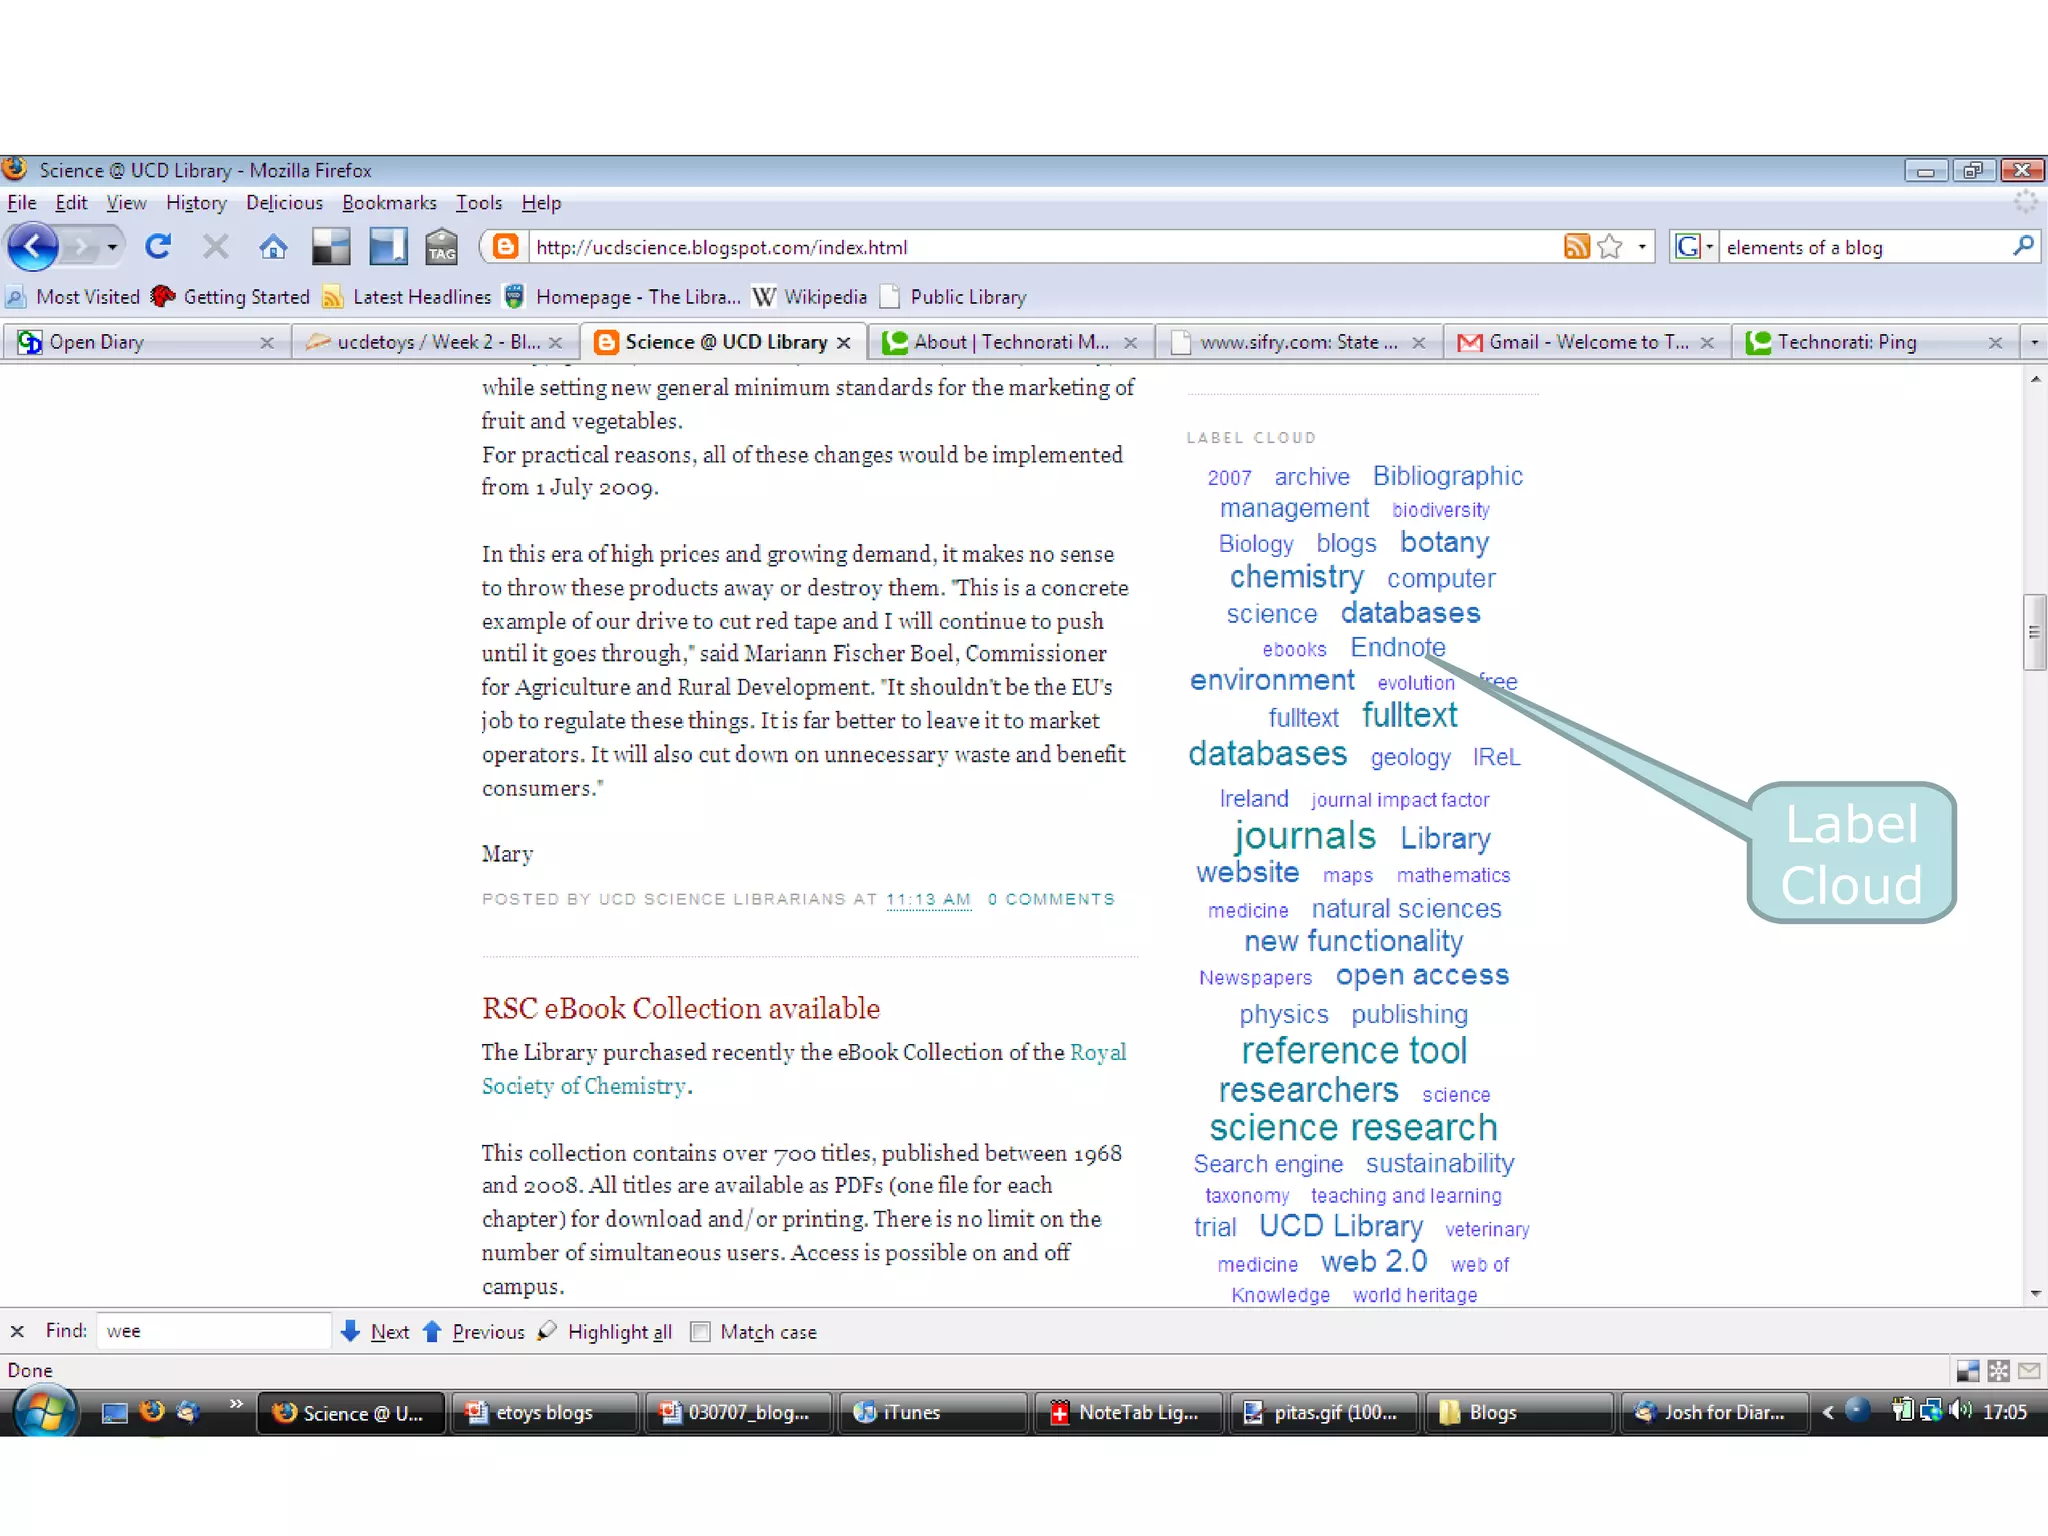
Task: Close the Find bar
Action: point(17,1331)
